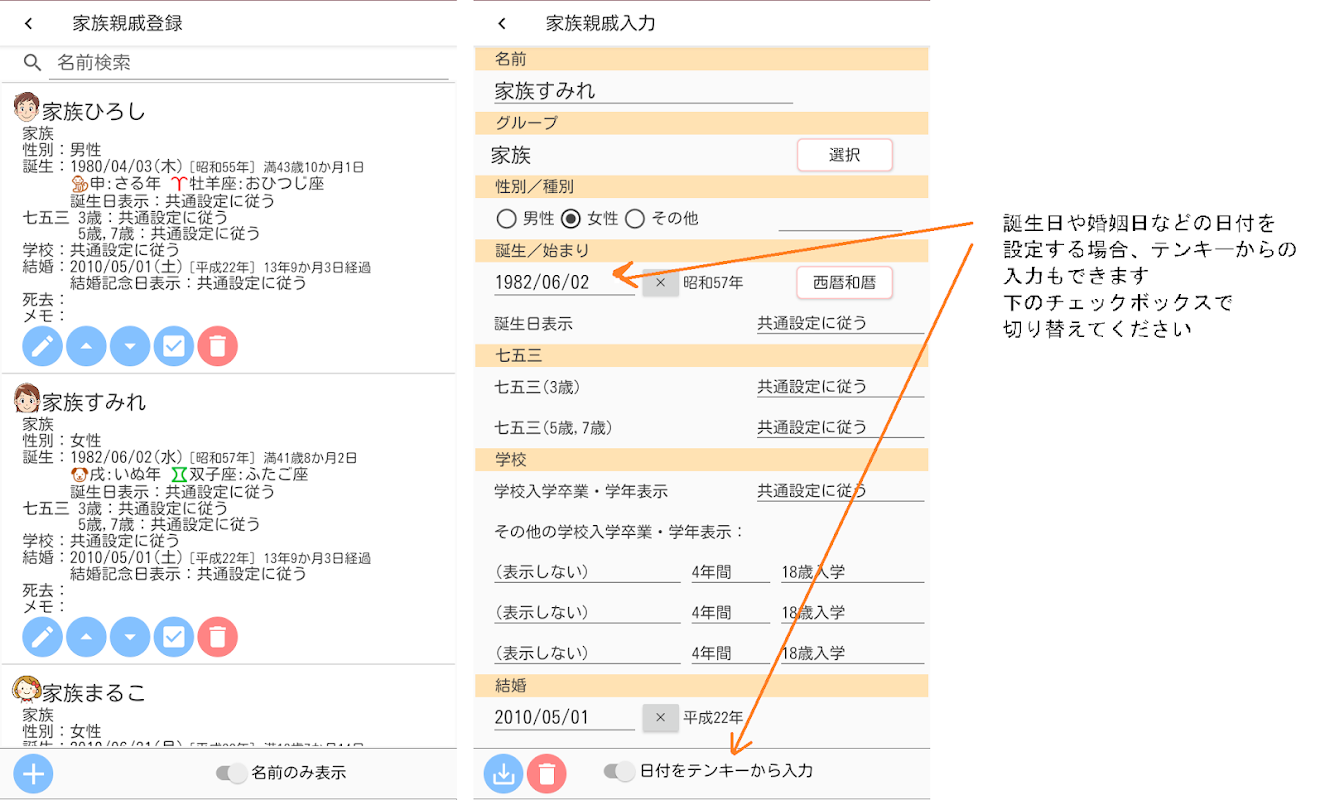Image resolution: width=1325 pixels, height=800 pixels.
Task: Clear the marriage date 2010/05/01
Action: pyautogui.click(x=660, y=717)
